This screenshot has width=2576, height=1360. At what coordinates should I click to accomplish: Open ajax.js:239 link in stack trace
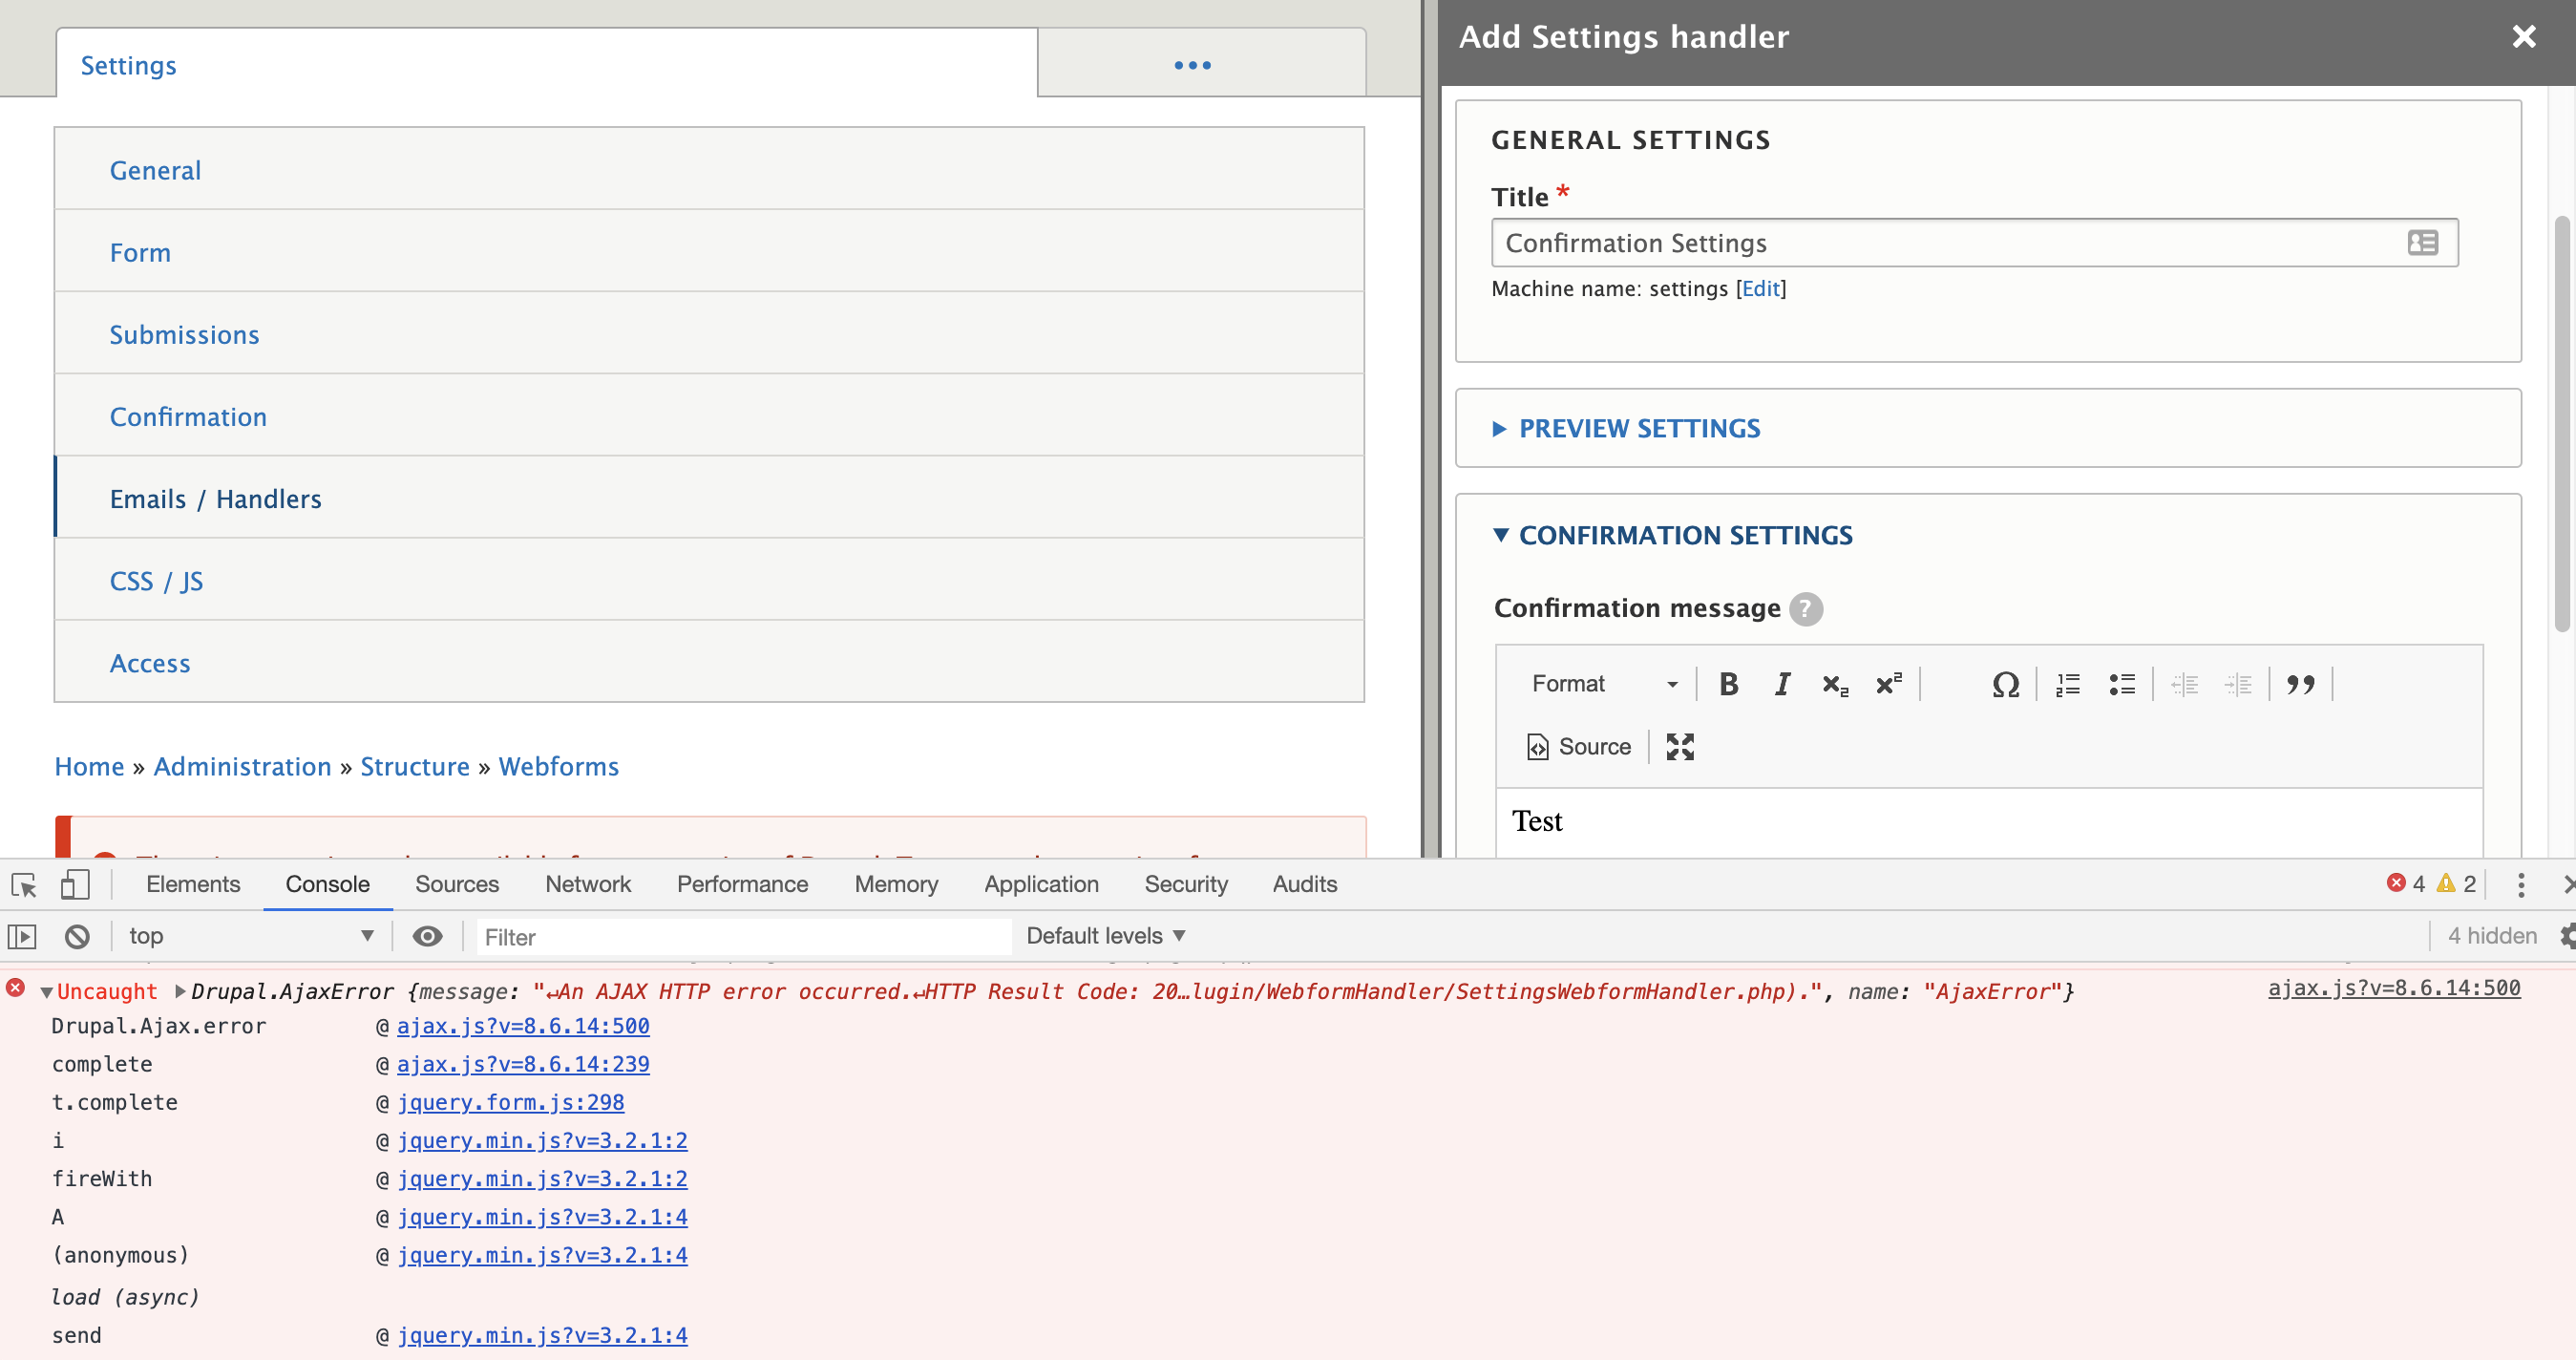pos(523,1065)
